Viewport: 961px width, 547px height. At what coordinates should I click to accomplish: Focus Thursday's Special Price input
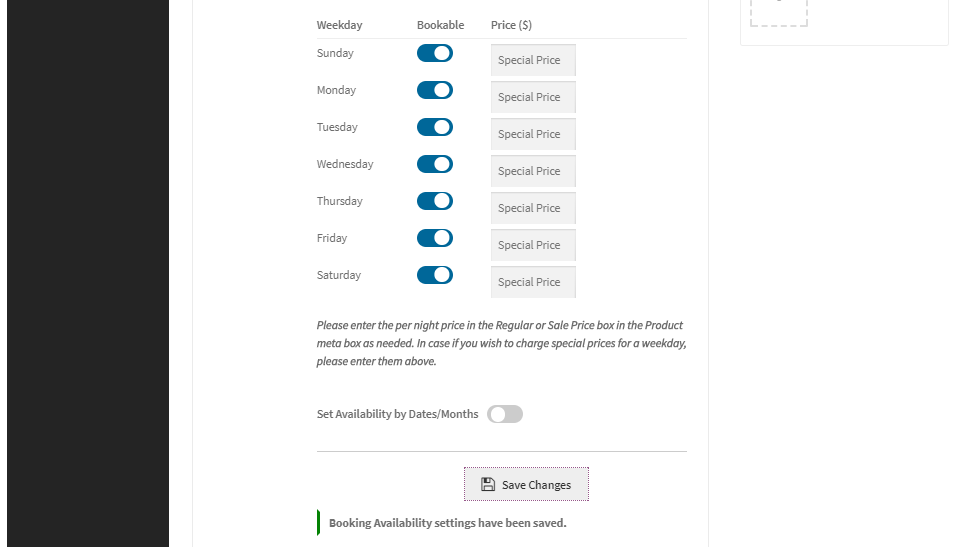click(533, 208)
